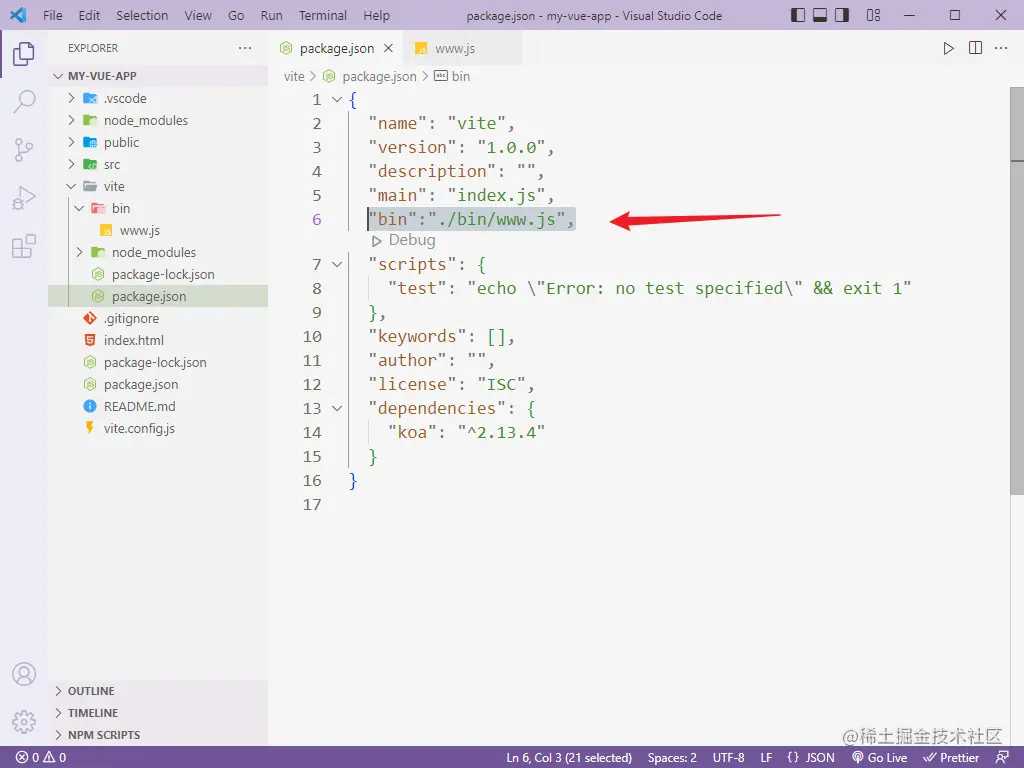
Task: Fold the dependencies block at line 13
Action: pyautogui.click(x=337, y=409)
